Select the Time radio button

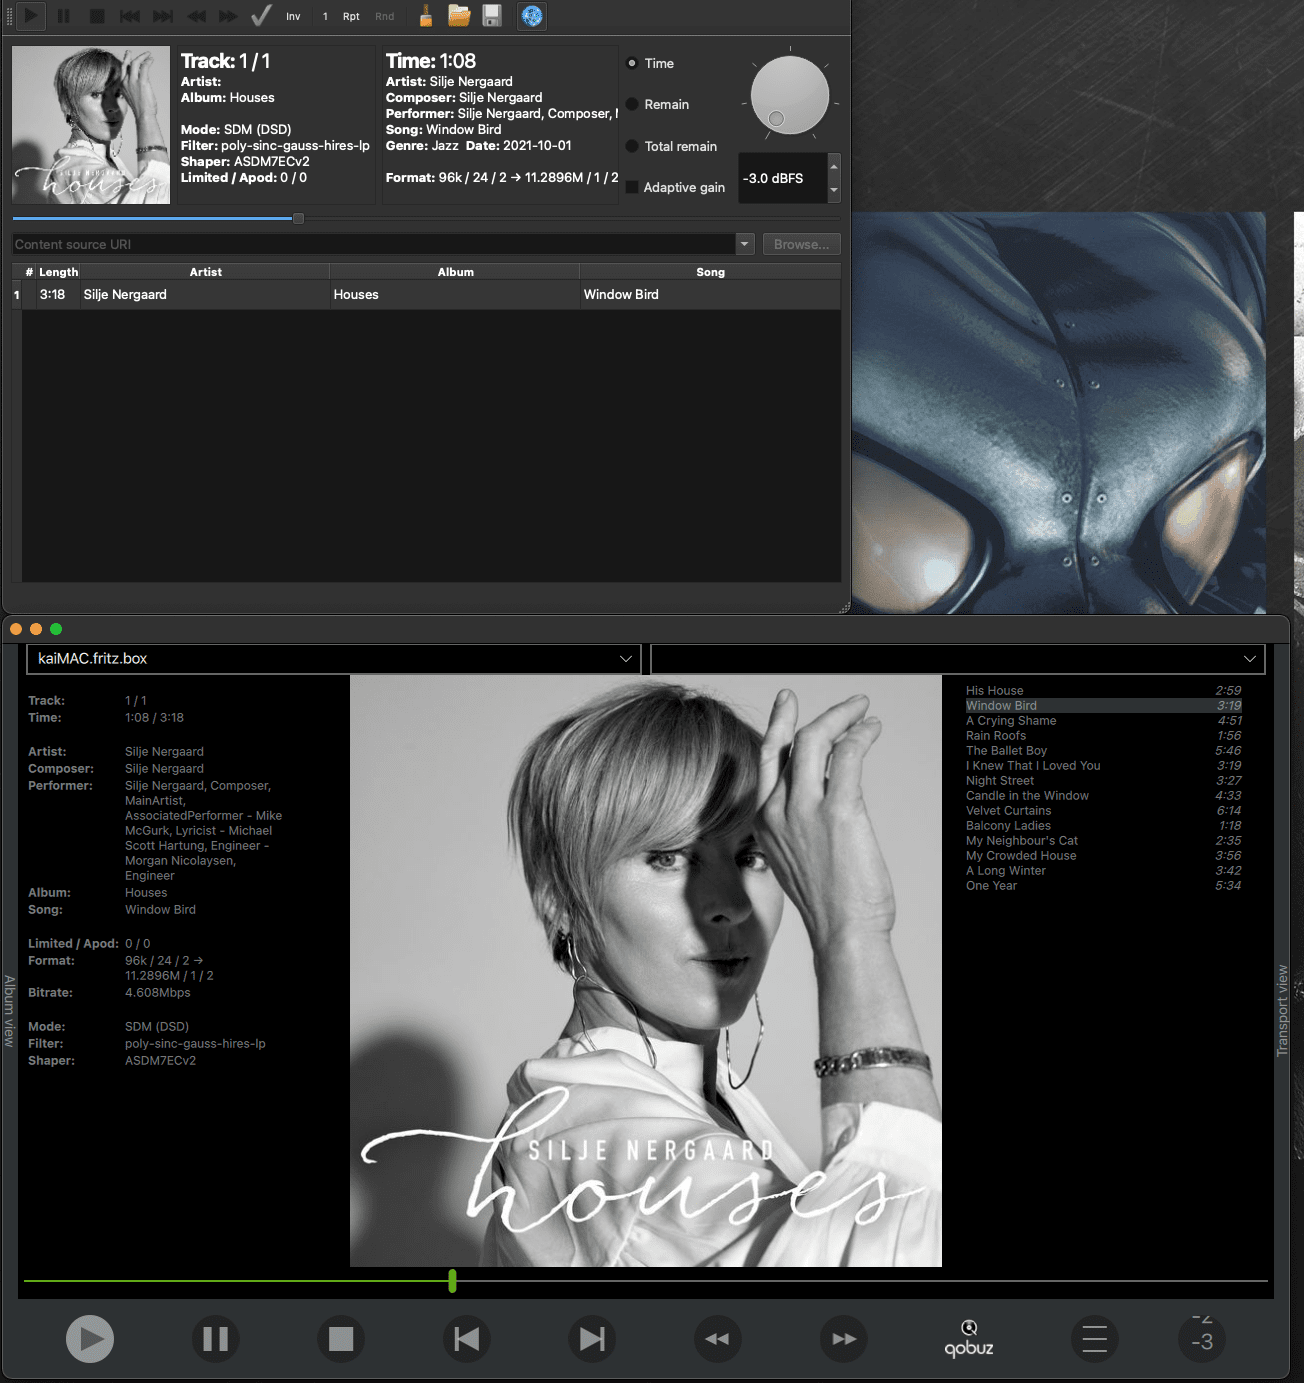pos(632,63)
